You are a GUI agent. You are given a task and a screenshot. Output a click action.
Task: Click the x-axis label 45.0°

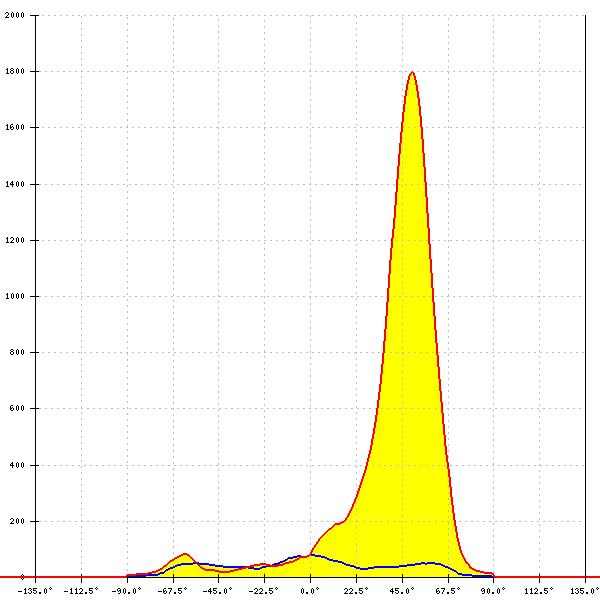(402, 591)
